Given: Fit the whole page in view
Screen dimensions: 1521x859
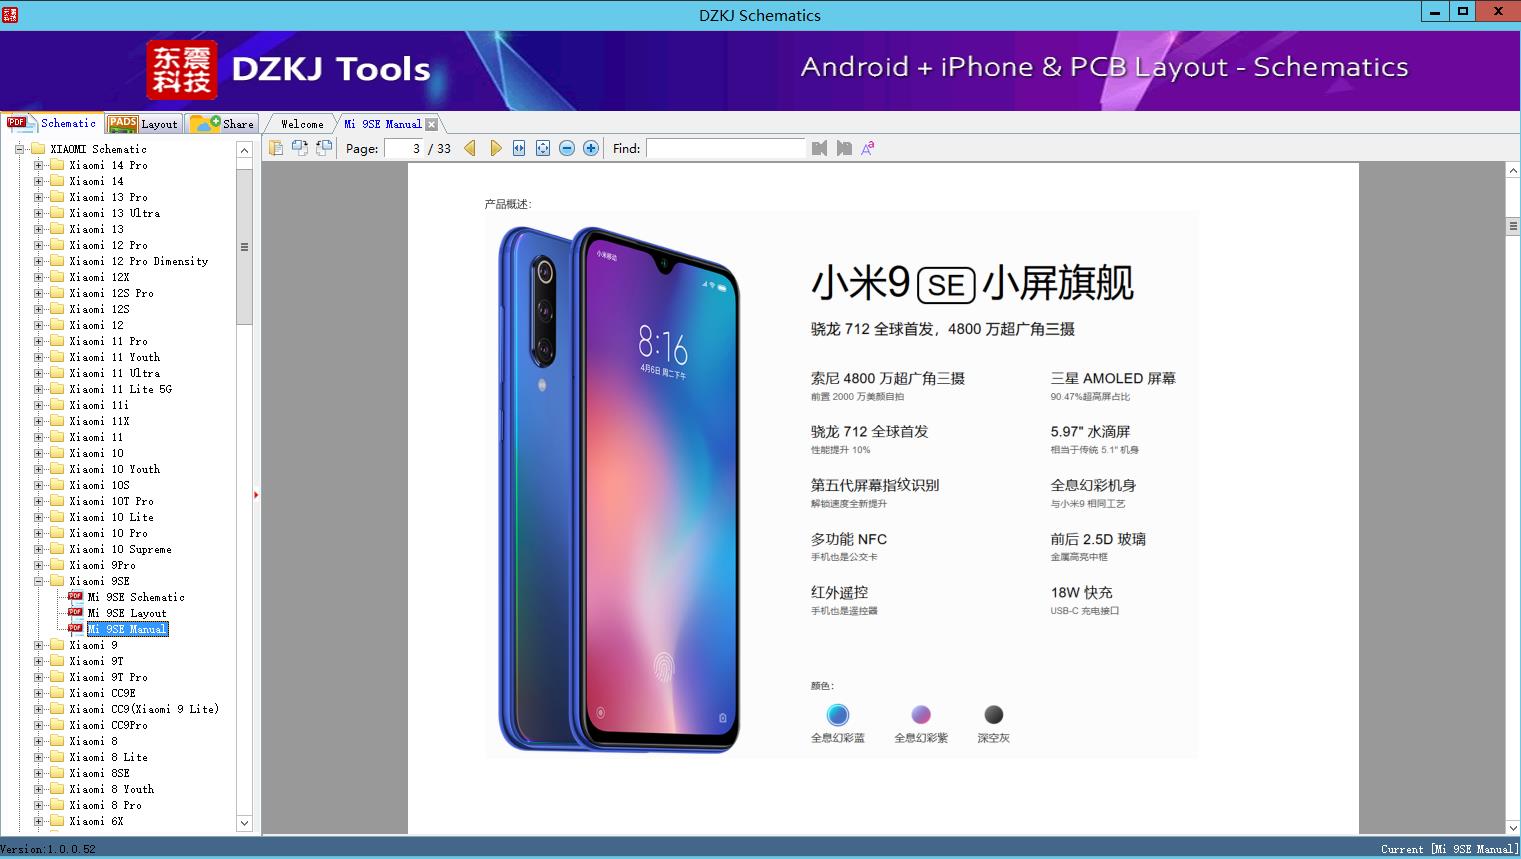Looking at the screenshot, I should (x=543, y=148).
